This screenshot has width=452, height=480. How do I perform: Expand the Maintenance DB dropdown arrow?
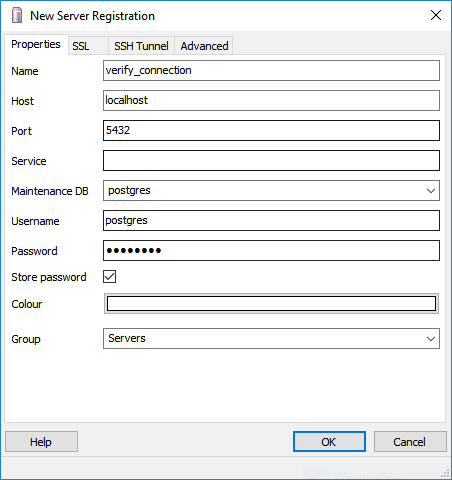(431, 191)
